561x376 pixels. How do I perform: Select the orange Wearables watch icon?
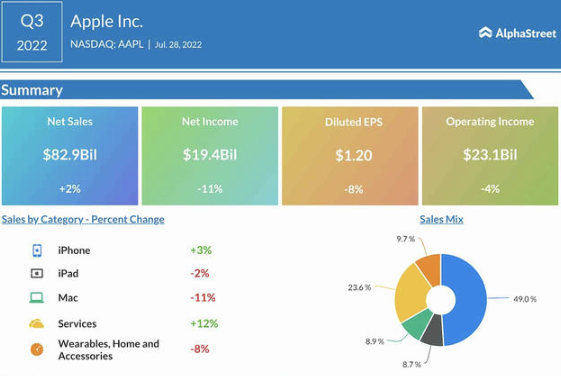37,349
